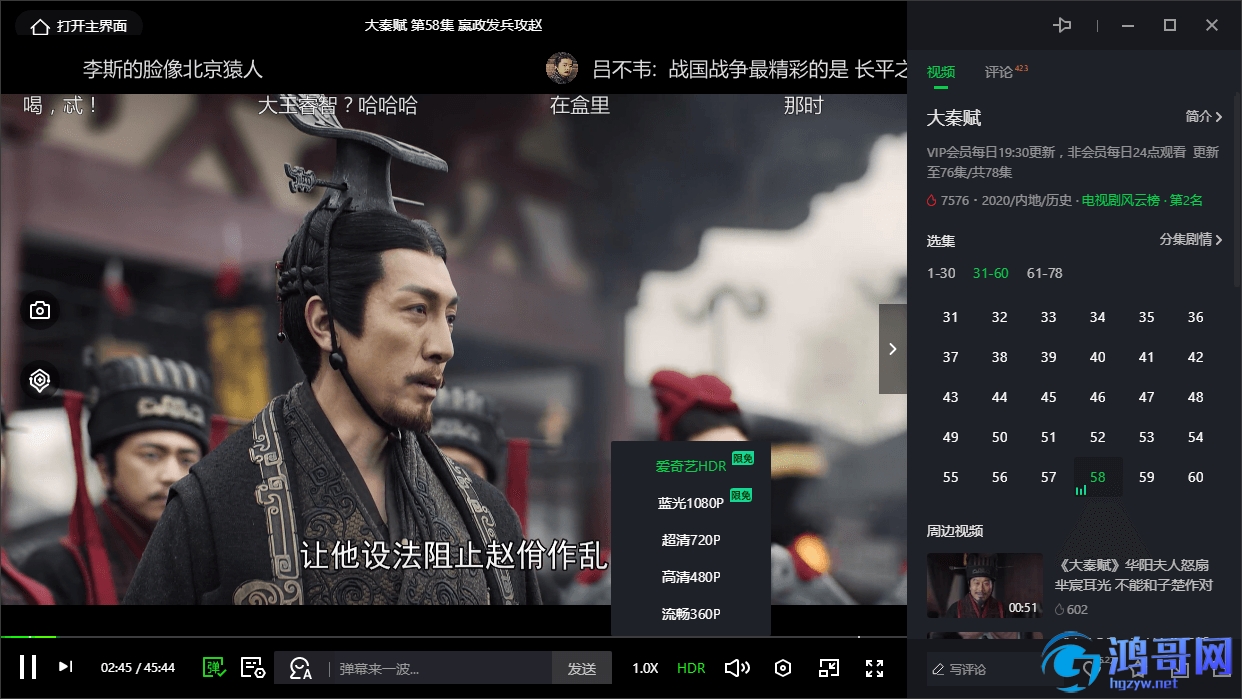Viewport: 1242px width, 699px height.
Task: Play episode 43
Action: tap(950, 397)
